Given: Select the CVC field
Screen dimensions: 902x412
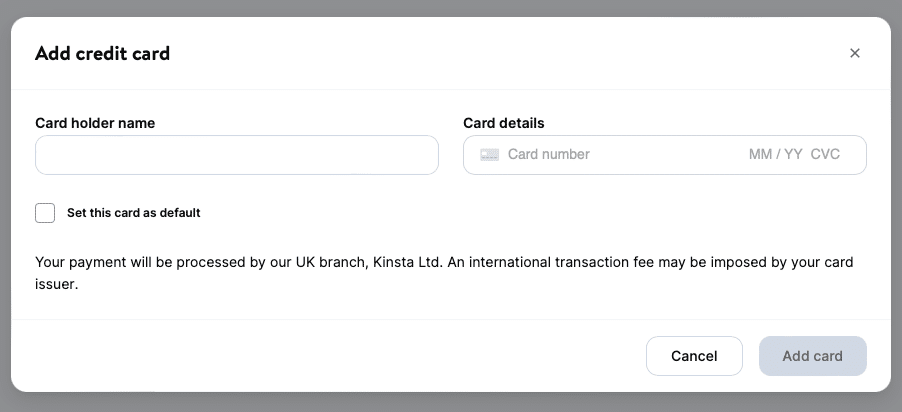Looking at the screenshot, I should coord(825,154).
